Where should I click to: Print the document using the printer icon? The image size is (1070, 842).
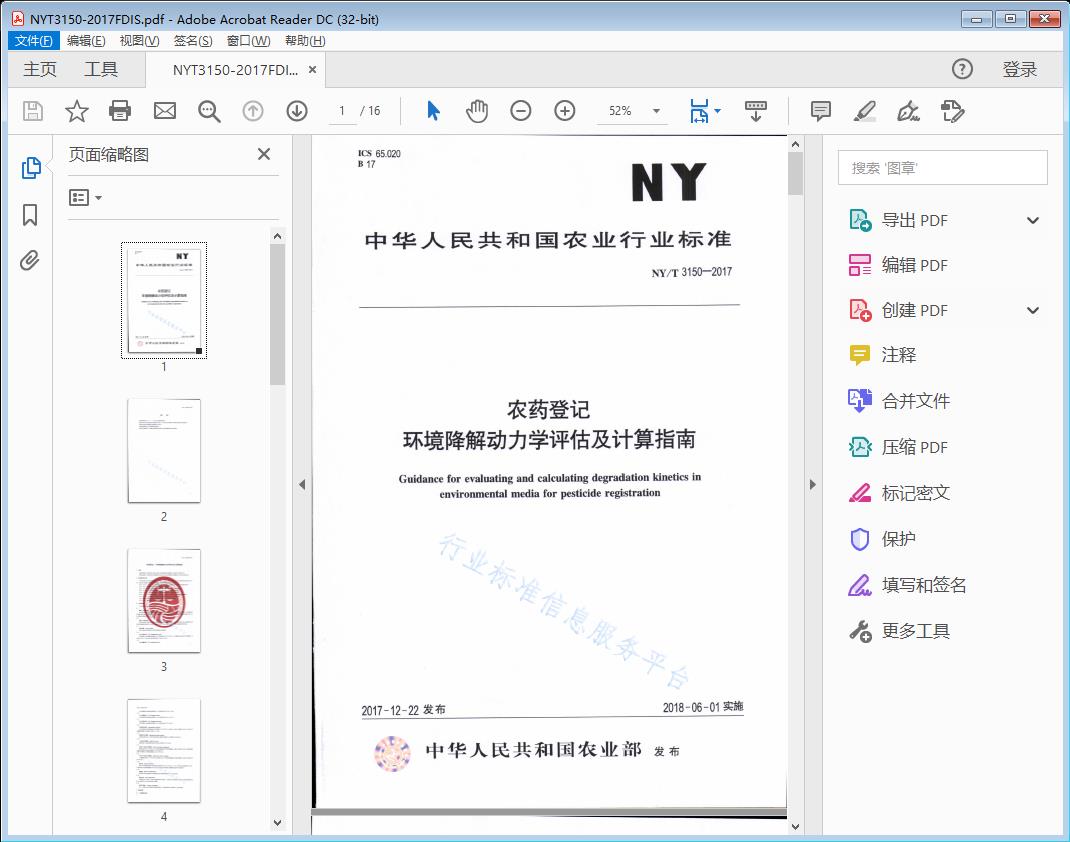120,111
